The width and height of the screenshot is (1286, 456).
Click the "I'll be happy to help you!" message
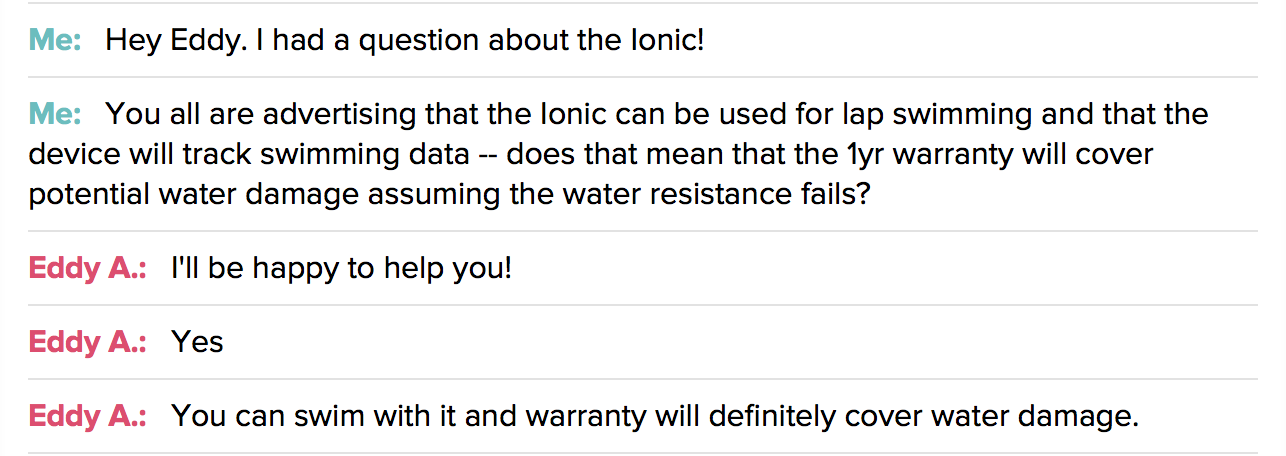[341, 268]
